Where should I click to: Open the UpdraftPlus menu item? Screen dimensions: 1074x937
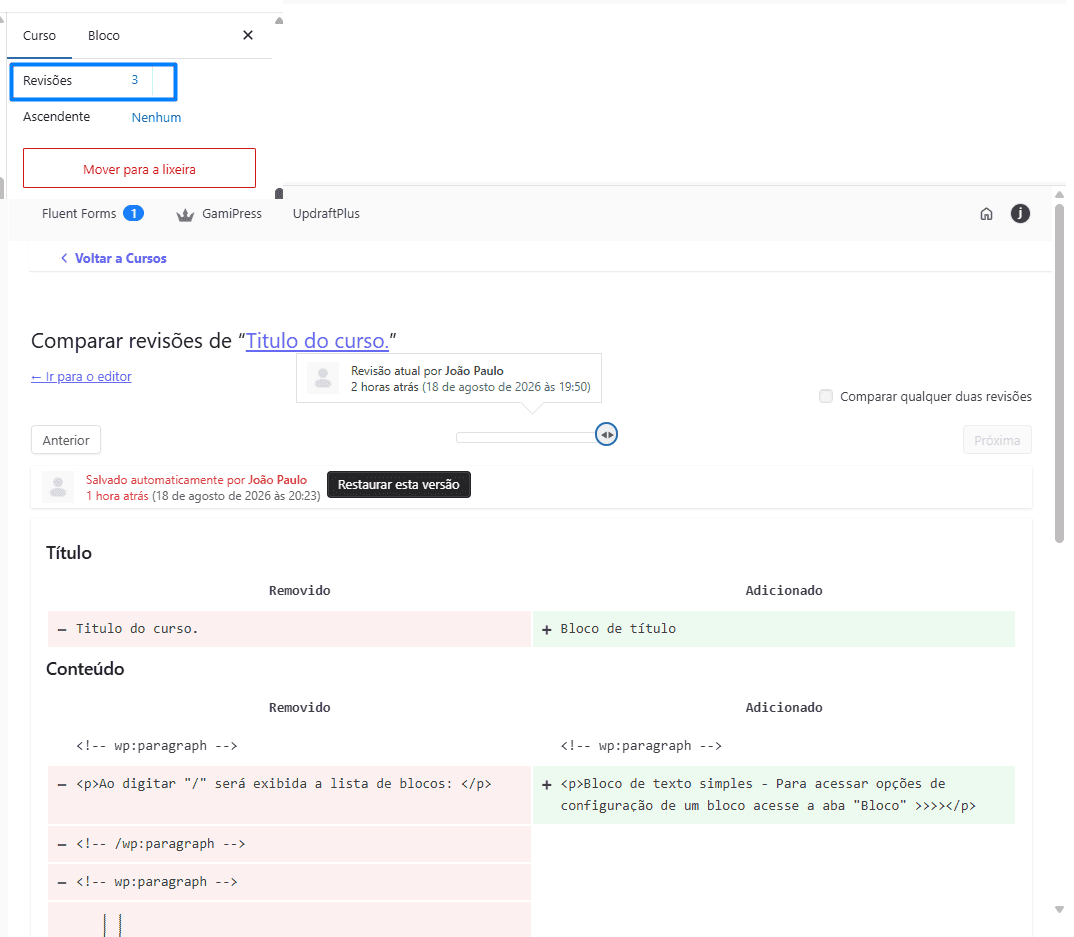coord(326,214)
